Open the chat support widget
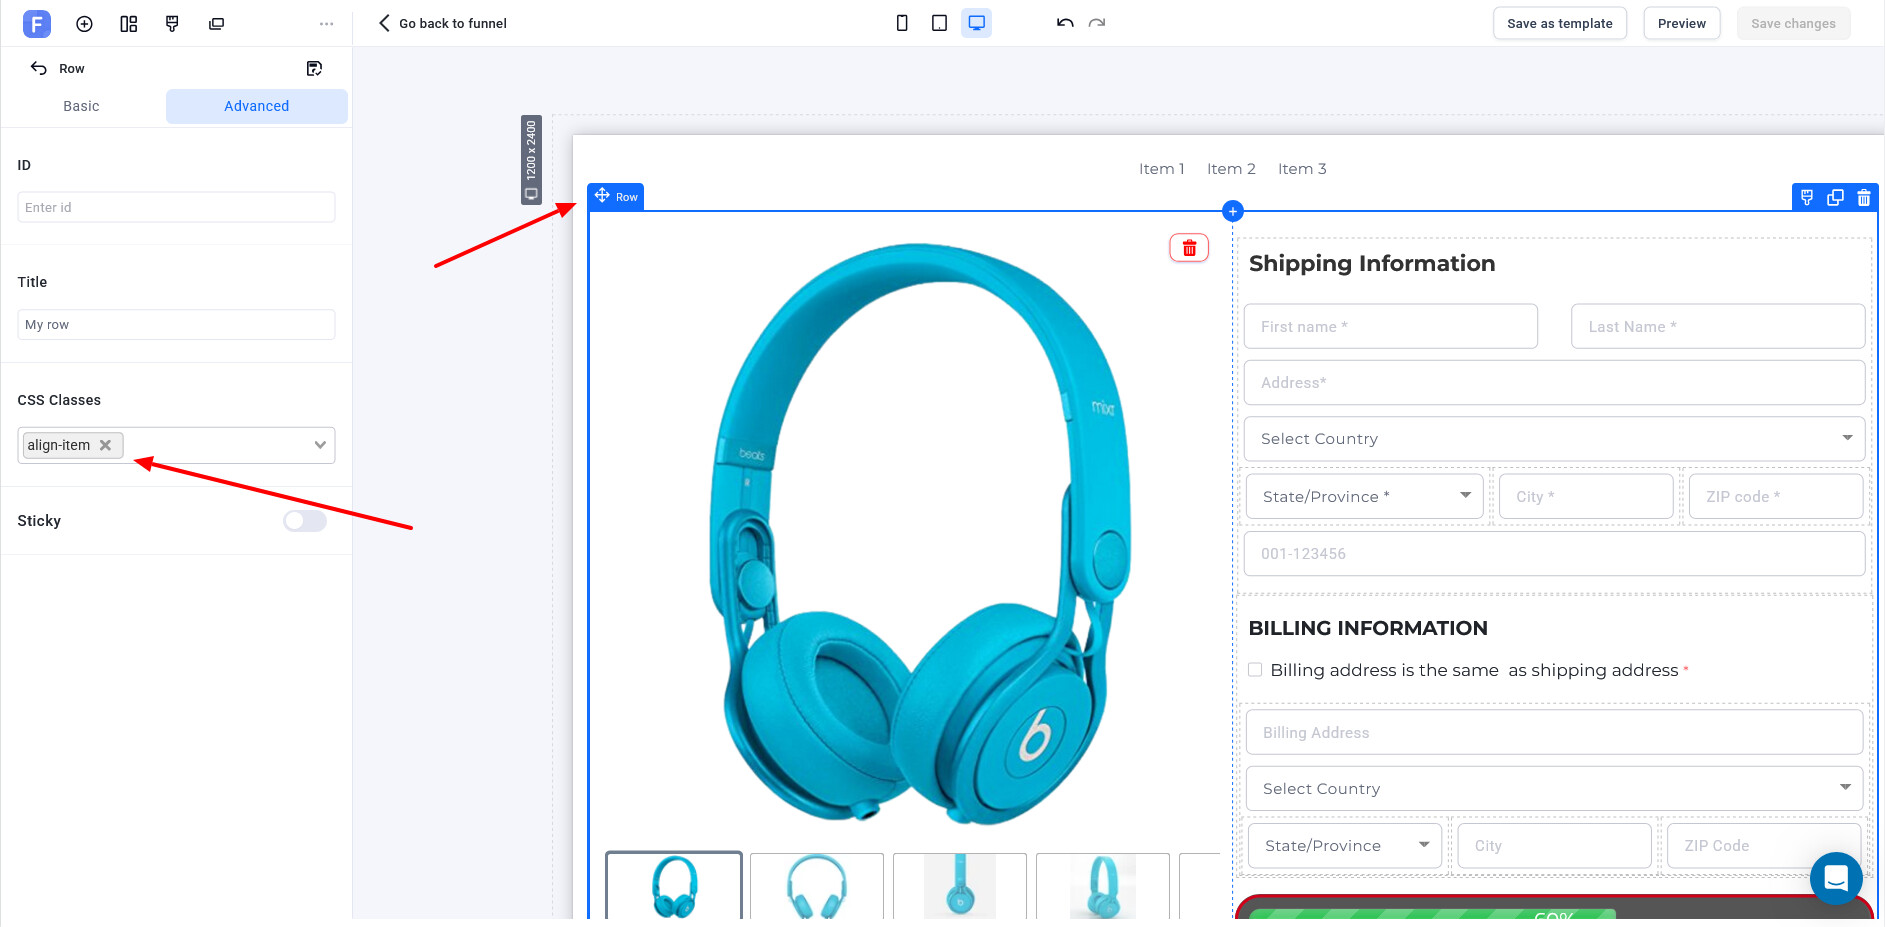The image size is (1885, 927). pos(1835,878)
